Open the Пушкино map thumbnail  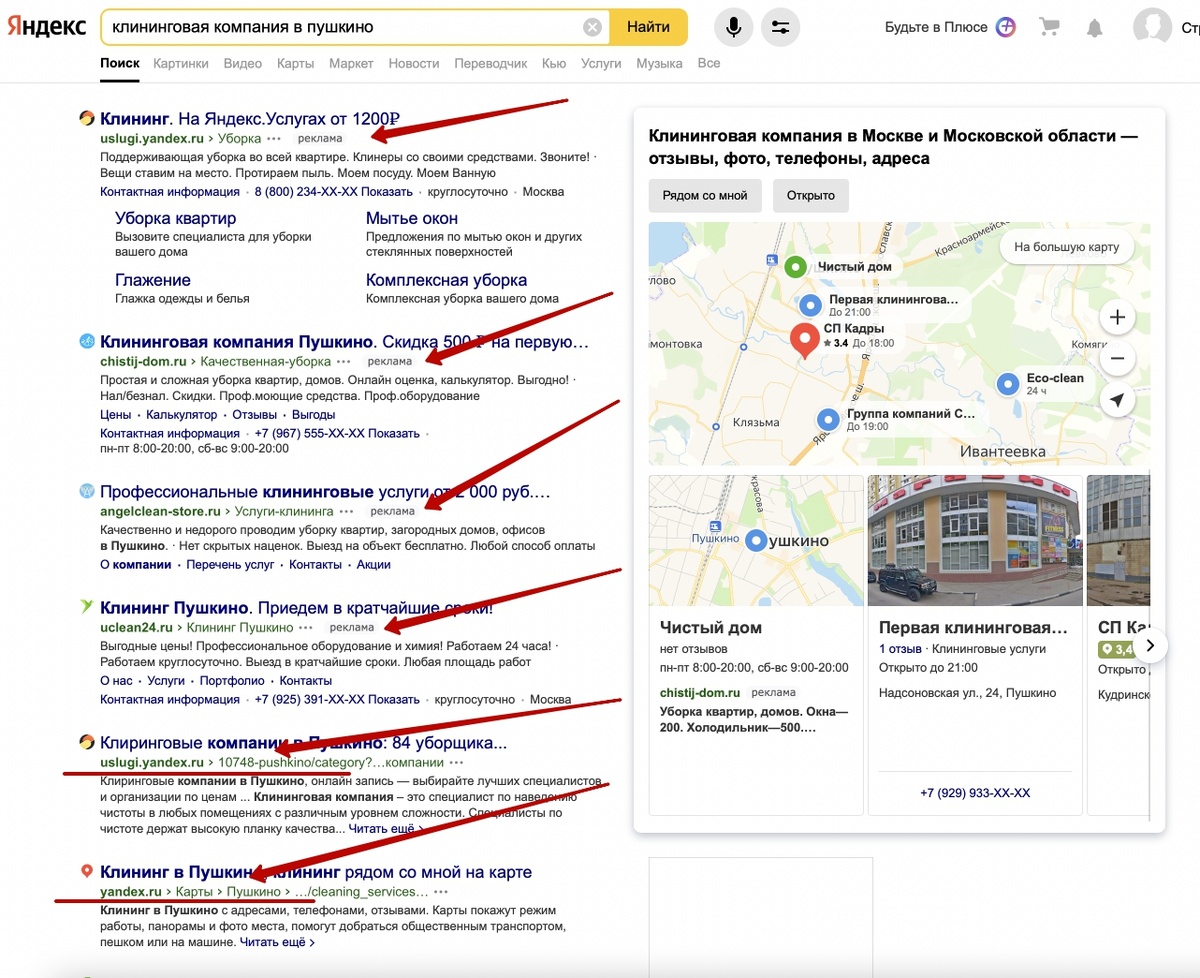pos(755,540)
